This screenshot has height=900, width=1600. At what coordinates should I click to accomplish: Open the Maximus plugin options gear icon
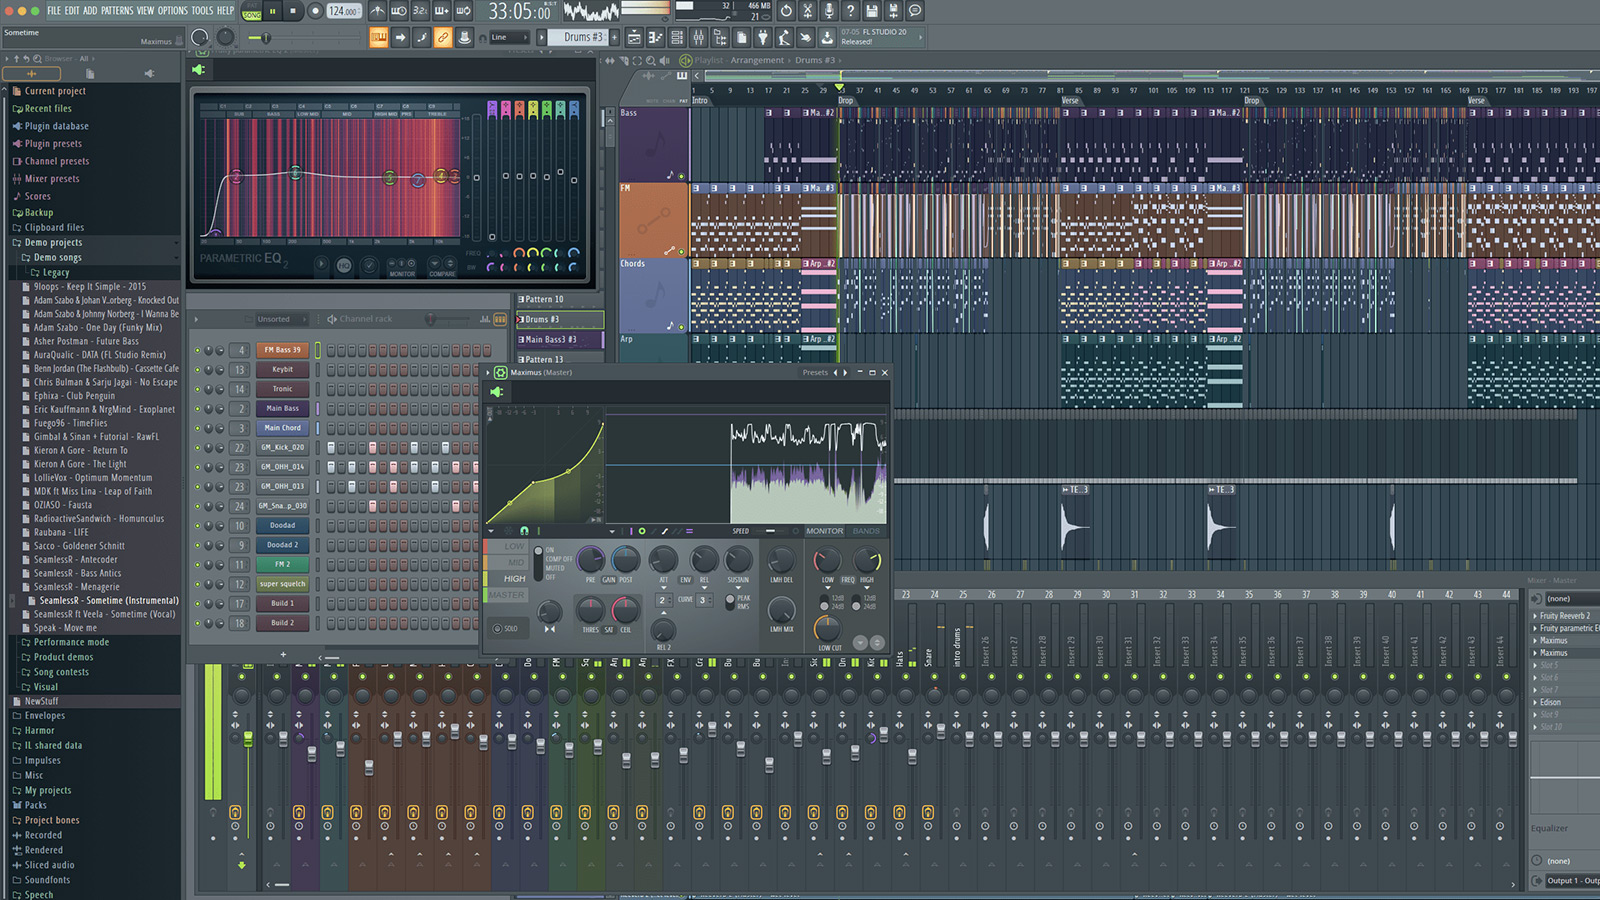coord(501,373)
